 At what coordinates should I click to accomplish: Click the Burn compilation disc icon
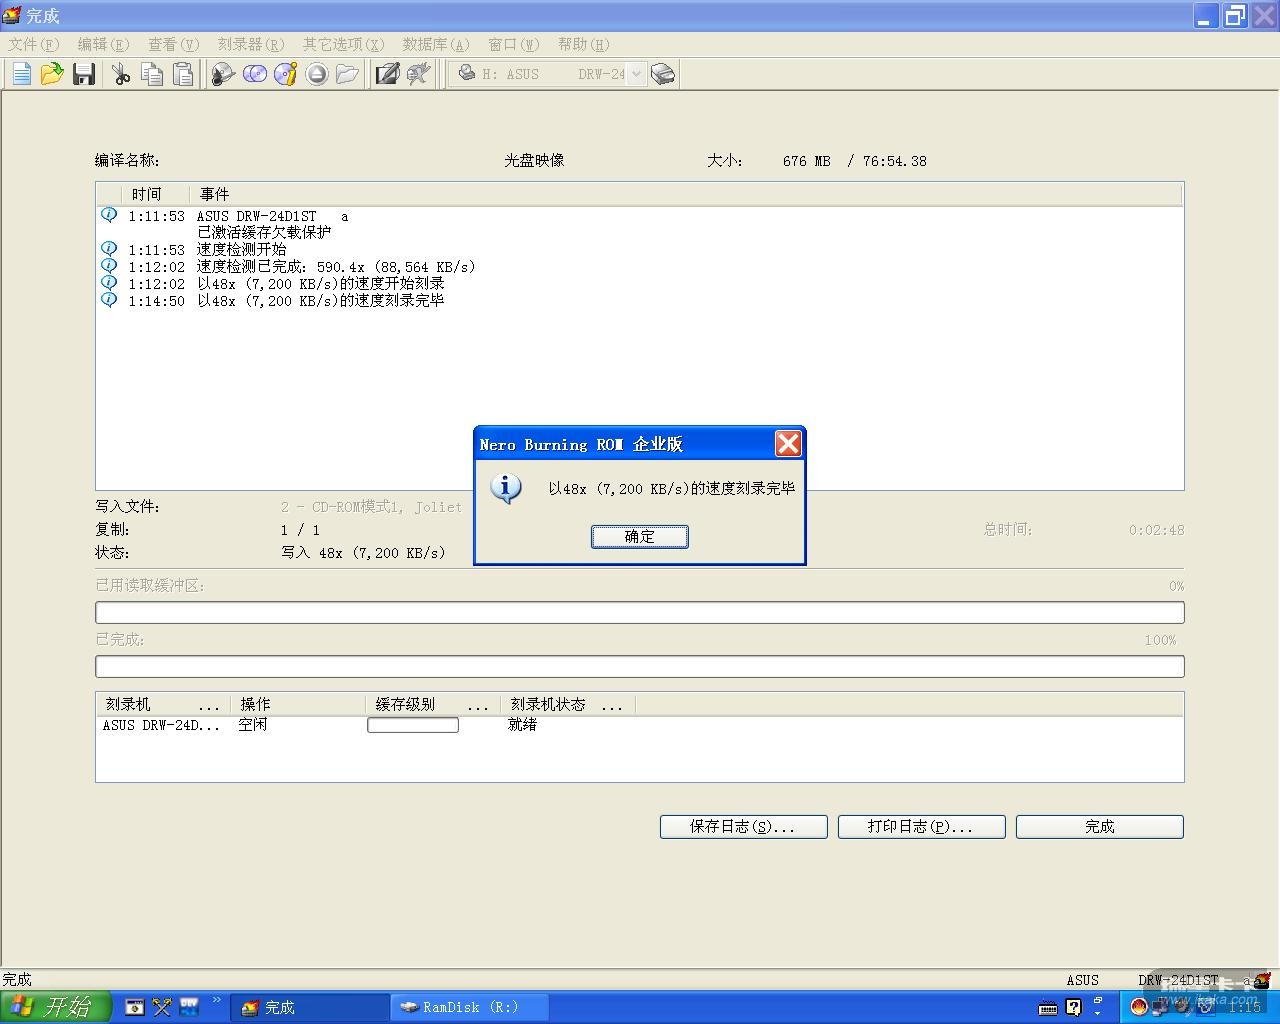[223, 73]
